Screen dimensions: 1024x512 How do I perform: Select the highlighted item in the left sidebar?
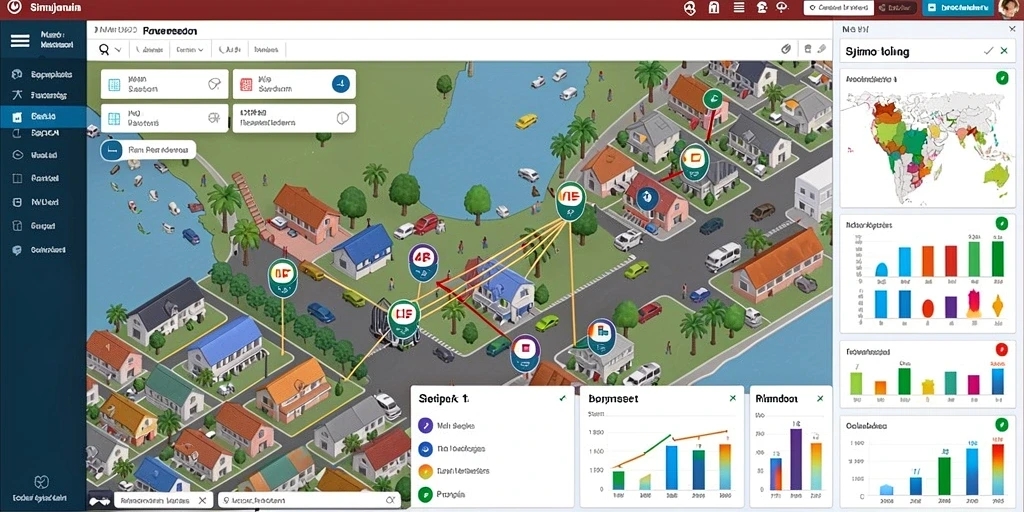coord(43,117)
